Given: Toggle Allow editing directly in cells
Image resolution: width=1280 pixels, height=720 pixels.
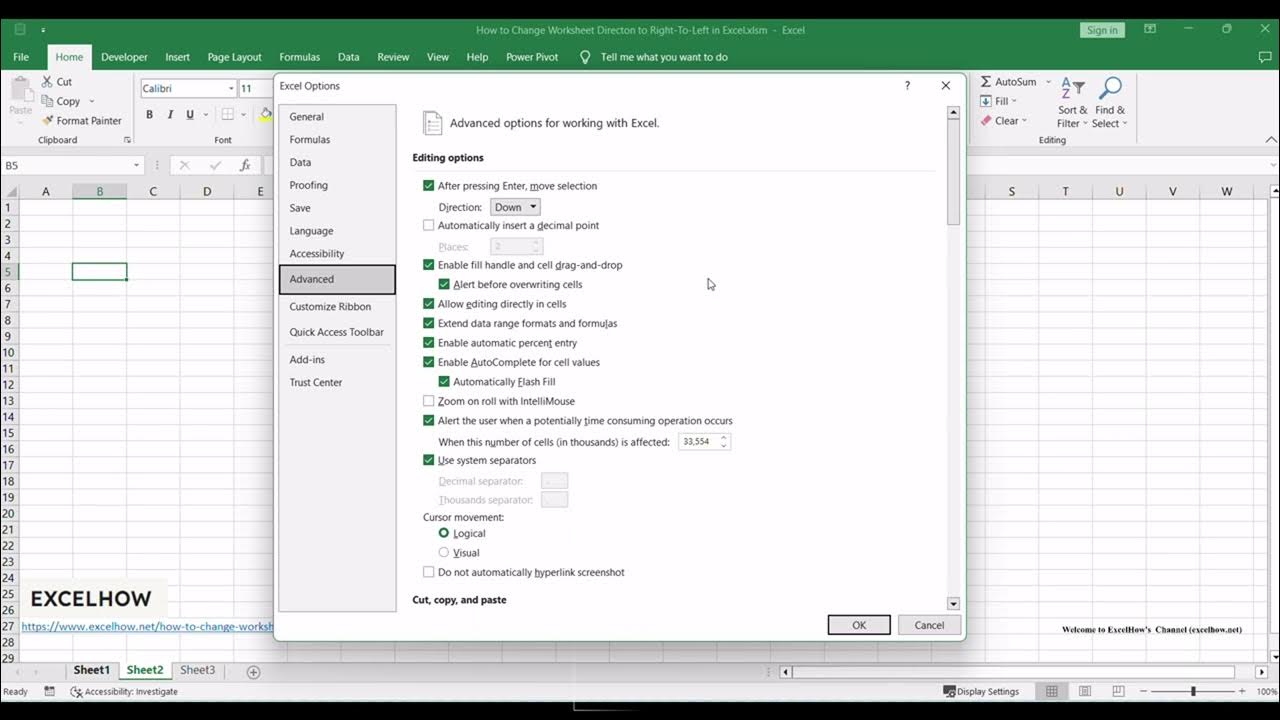Looking at the screenshot, I should 429,304.
